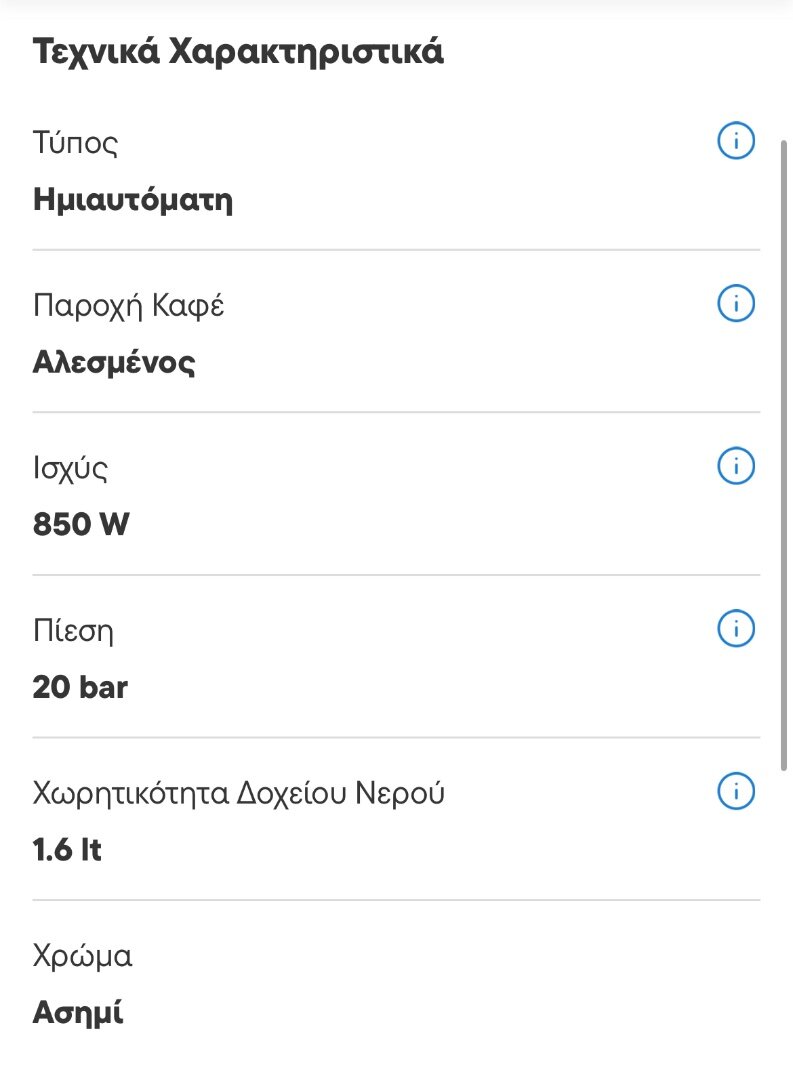The width and height of the screenshot is (793, 1080).
Task: Click the Τεχνικά Χαρακτηριστικά heading
Action: point(238,52)
